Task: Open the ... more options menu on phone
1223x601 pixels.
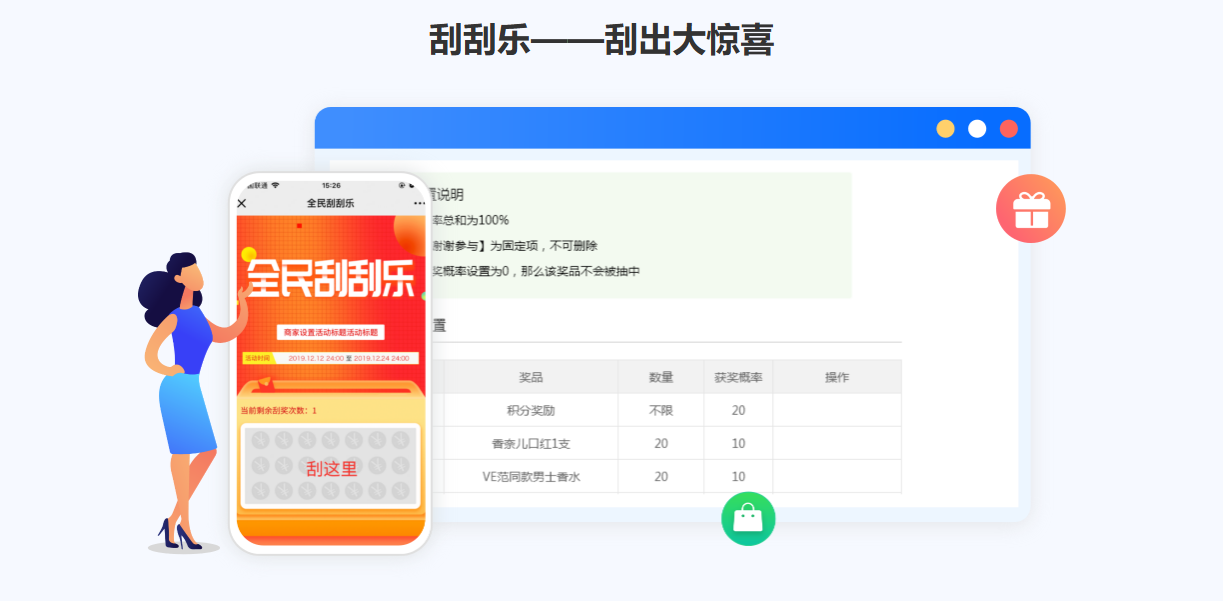Action: click(x=418, y=203)
